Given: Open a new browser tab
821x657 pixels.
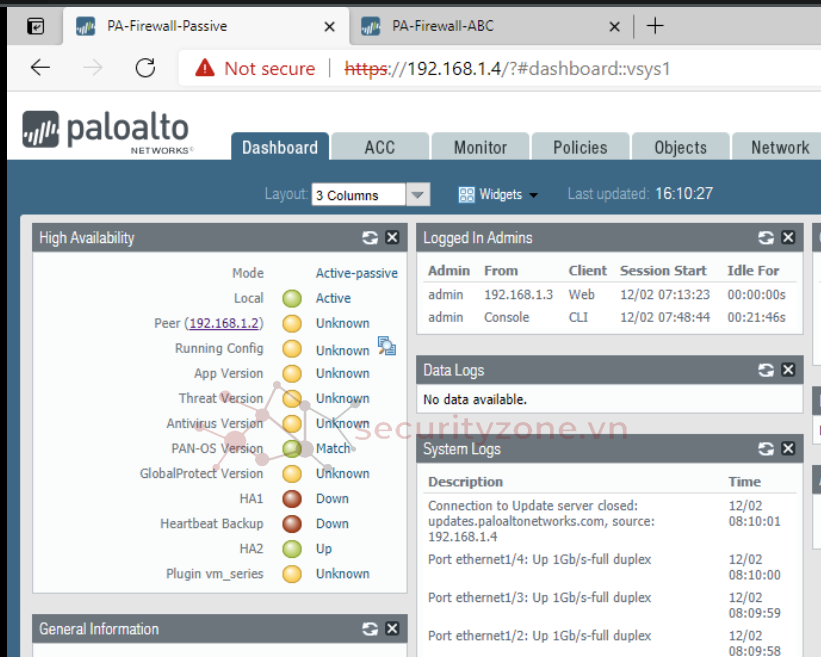Looking at the screenshot, I should (x=655, y=26).
